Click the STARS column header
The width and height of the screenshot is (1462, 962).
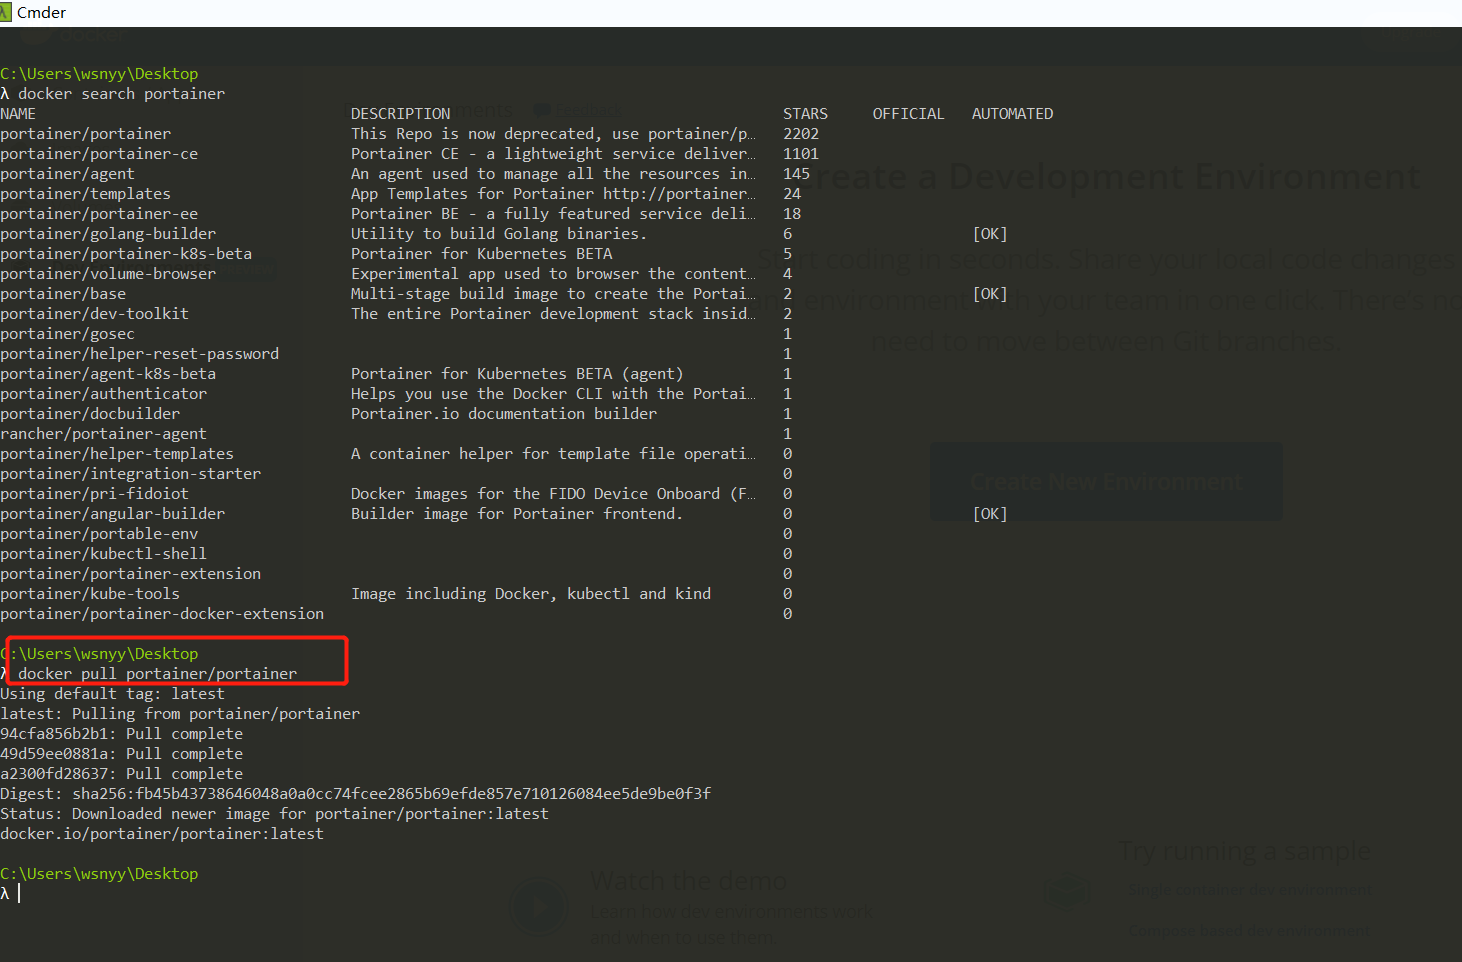click(x=805, y=114)
